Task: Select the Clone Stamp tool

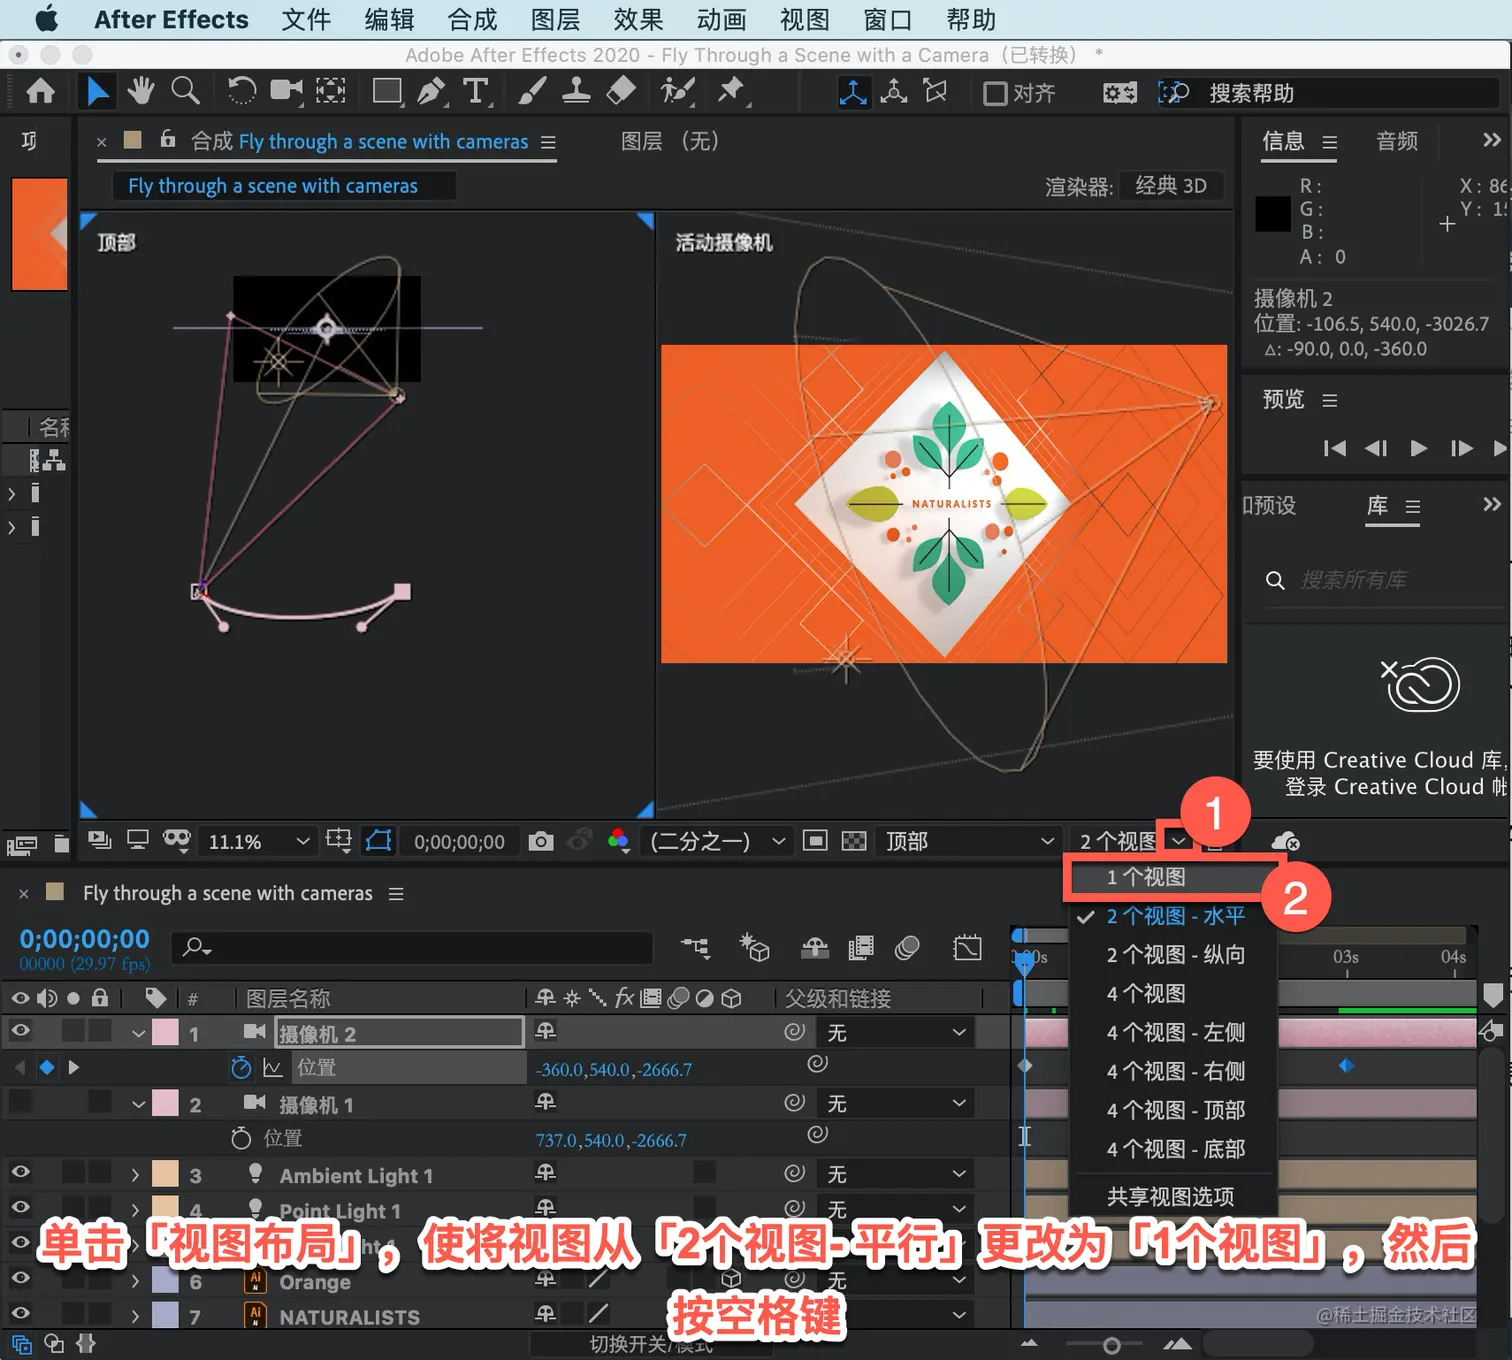Action: pos(576,92)
